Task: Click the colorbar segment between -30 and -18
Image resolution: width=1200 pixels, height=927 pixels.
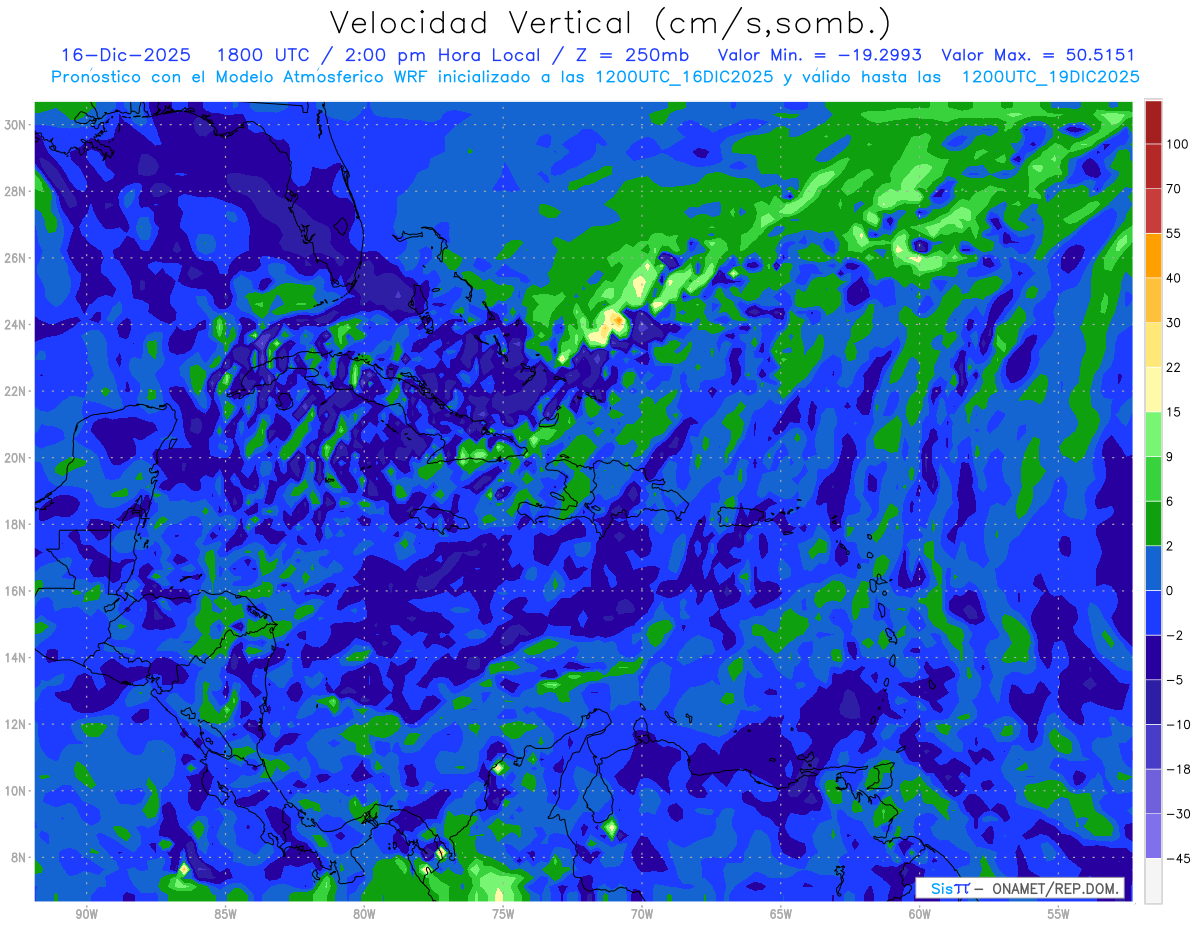Action: pos(1153,791)
